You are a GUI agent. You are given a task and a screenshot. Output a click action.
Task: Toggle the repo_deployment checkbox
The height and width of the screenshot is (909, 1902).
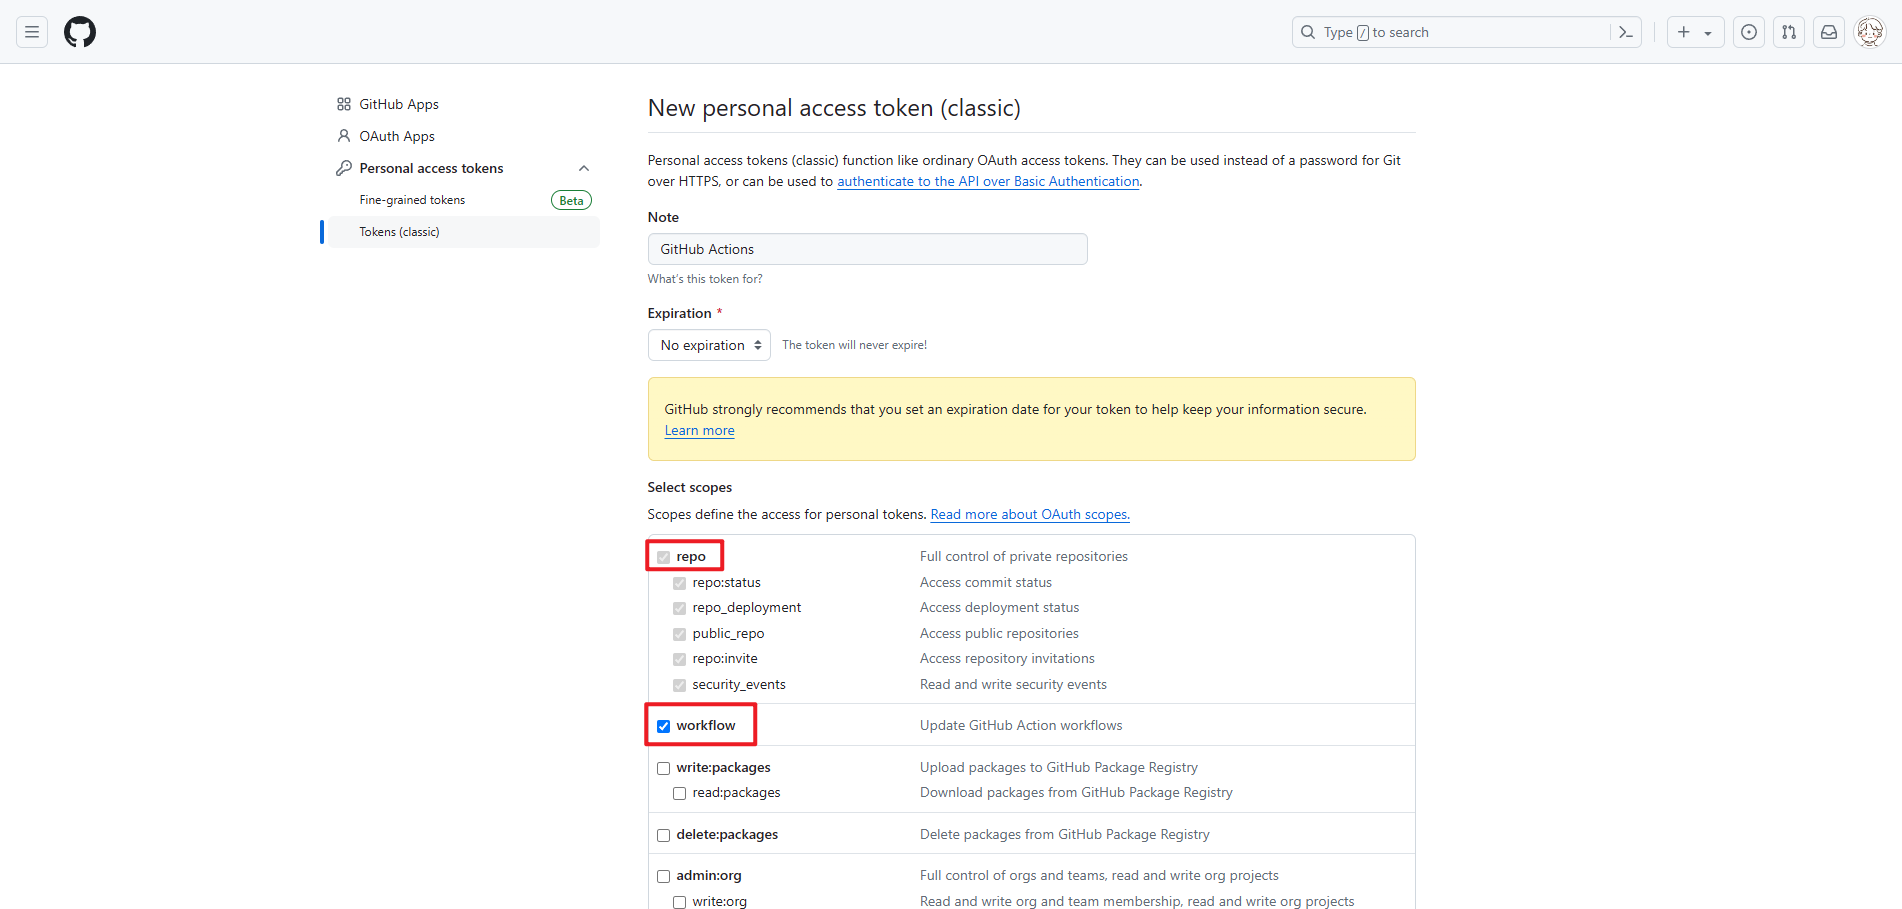pos(679,608)
